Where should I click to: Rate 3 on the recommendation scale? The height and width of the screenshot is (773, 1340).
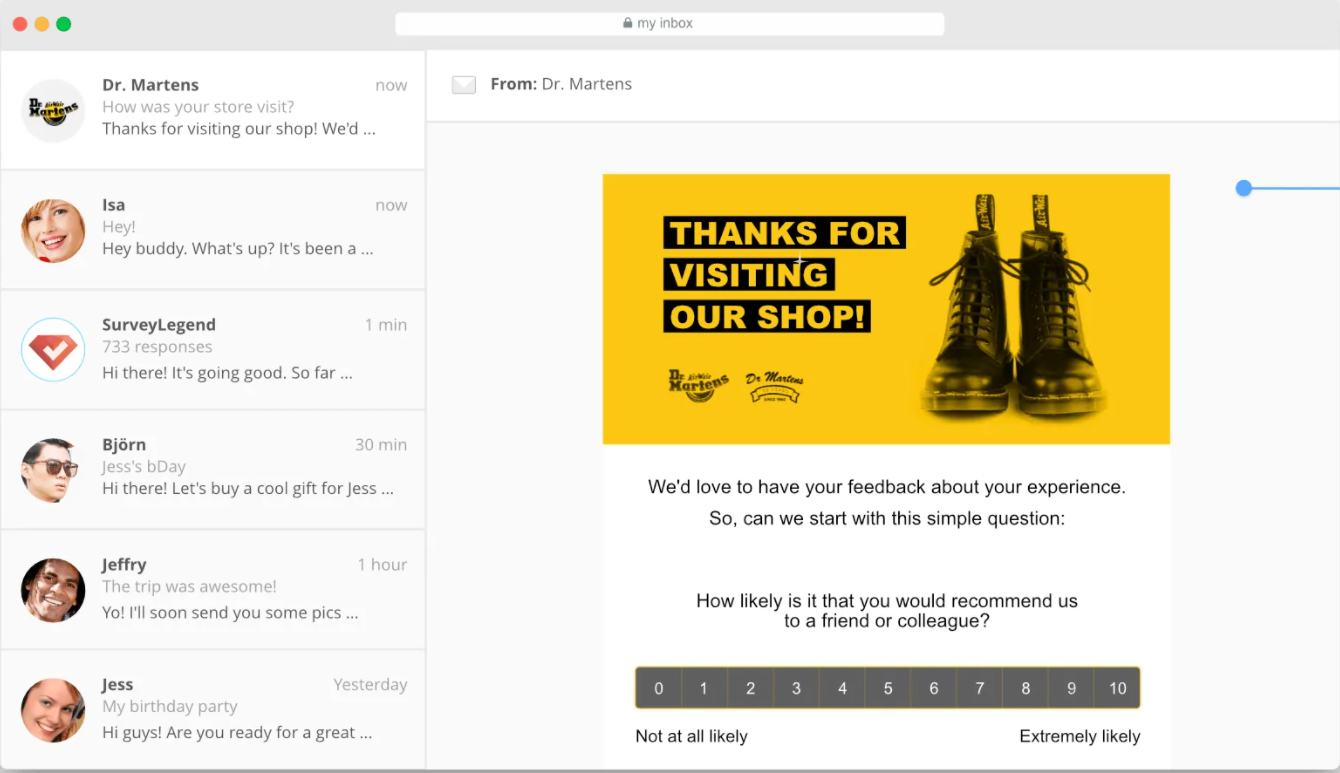pos(796,688)
